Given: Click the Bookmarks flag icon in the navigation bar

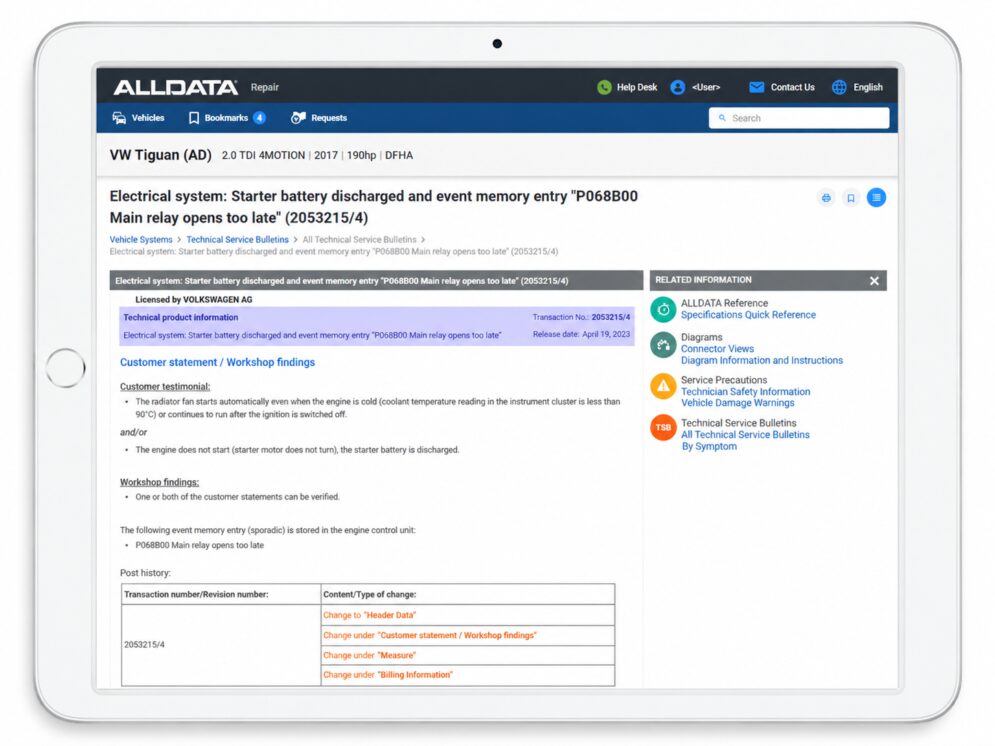Looking at the screenshot, I should click(194, 118).
